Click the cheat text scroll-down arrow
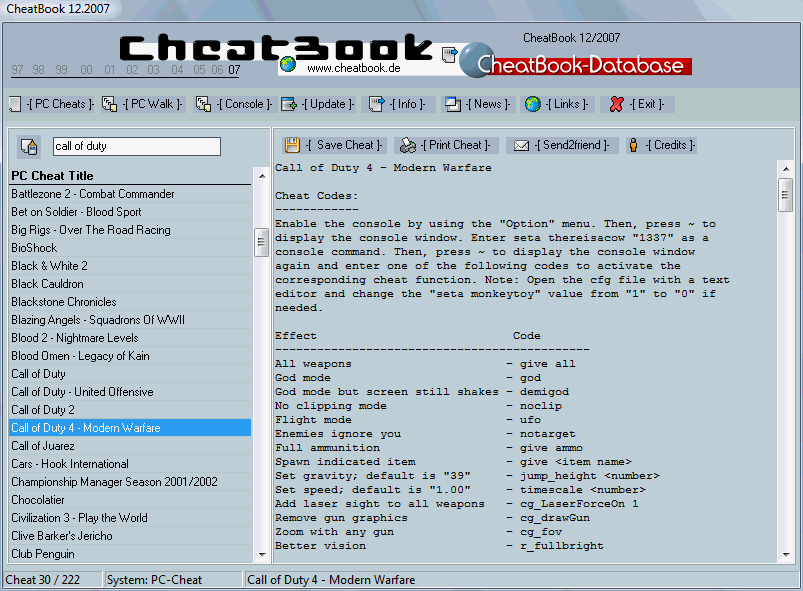The width and height of the screenshot is (803, 591). tap(786, 555)
